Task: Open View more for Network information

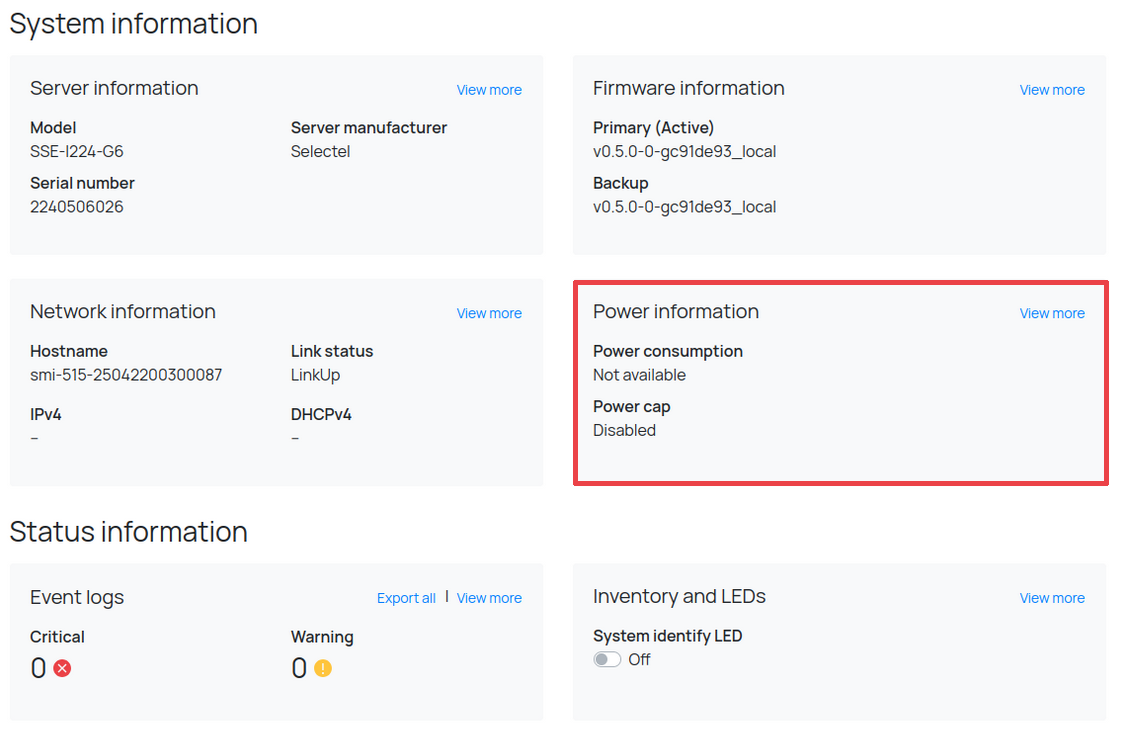Action: [x=489, y=313]
